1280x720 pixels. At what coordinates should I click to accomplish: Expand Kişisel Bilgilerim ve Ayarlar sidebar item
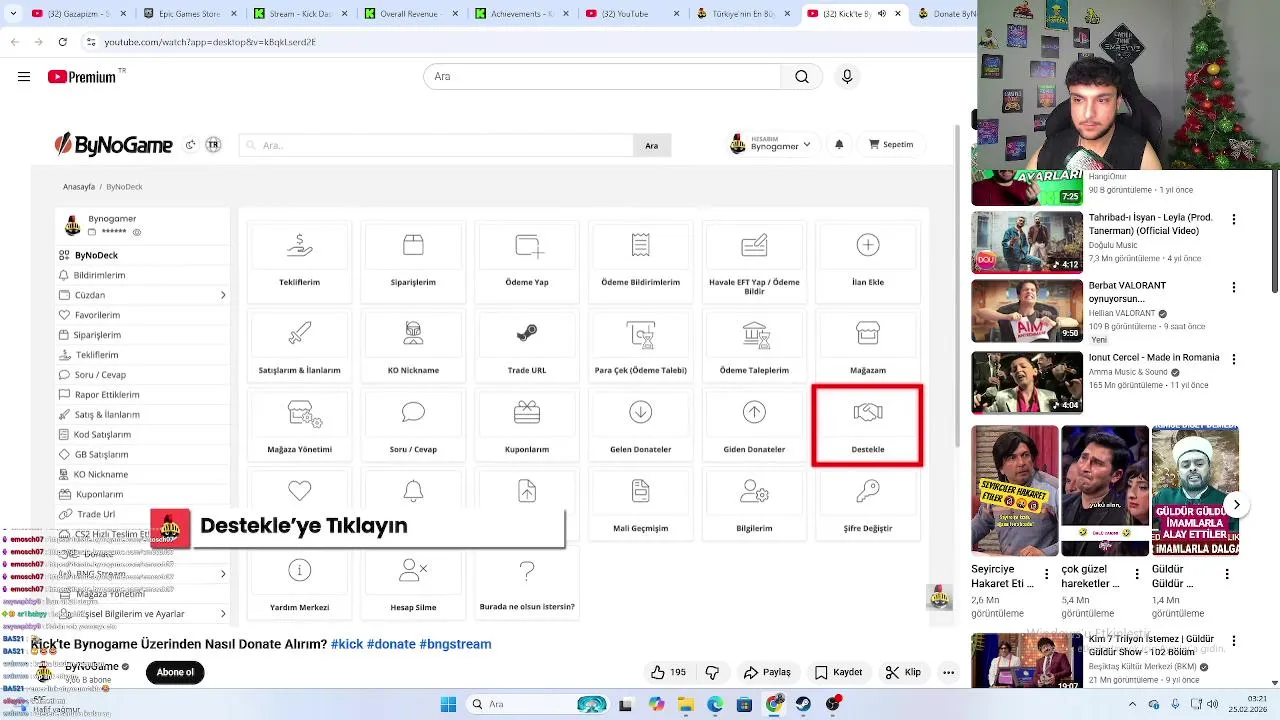point(142,613)
